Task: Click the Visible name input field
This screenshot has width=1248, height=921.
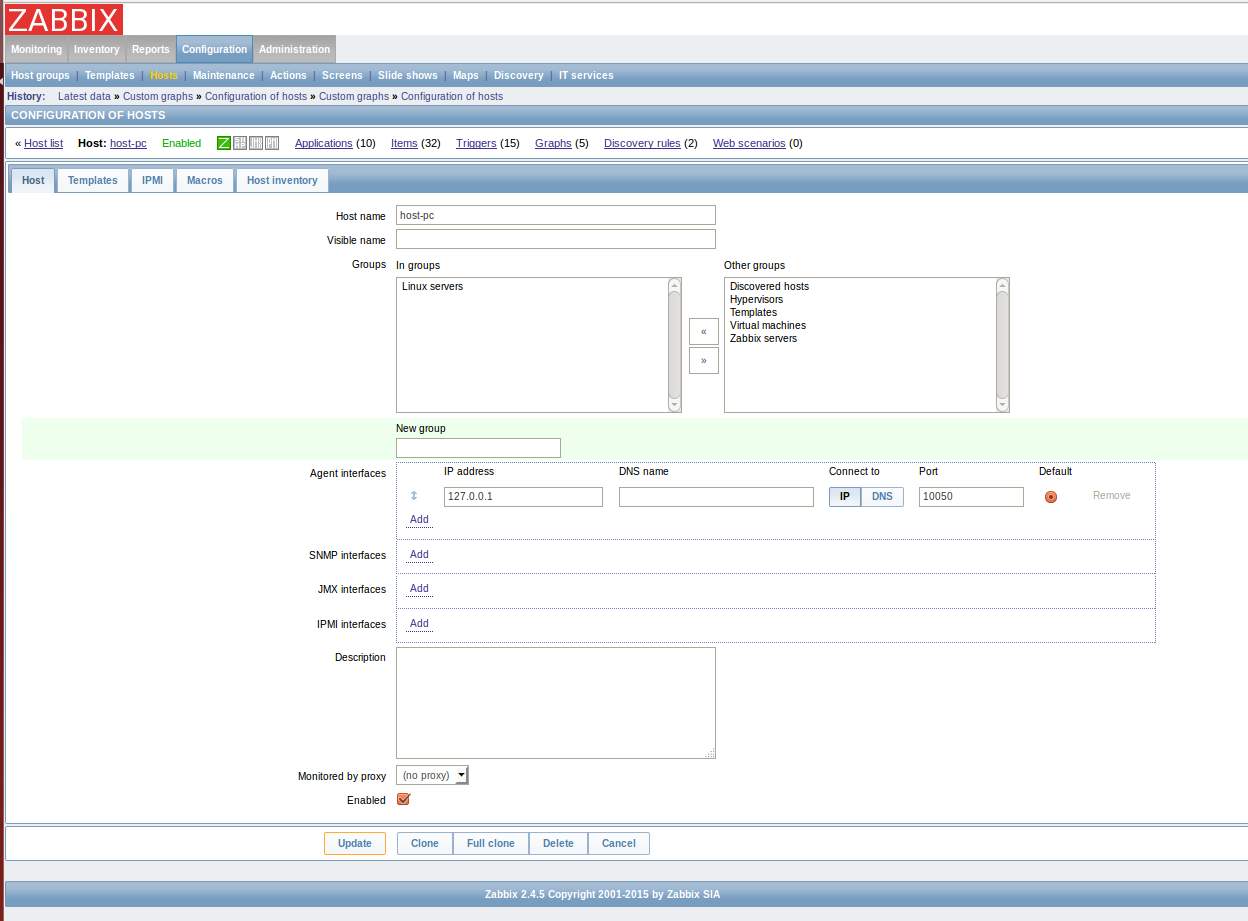Action: (555, 239)
